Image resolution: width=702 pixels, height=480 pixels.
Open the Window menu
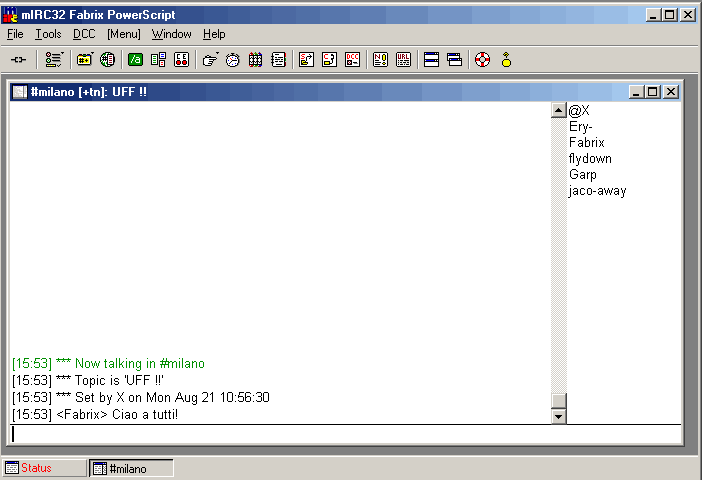click(x=171, y=34)
